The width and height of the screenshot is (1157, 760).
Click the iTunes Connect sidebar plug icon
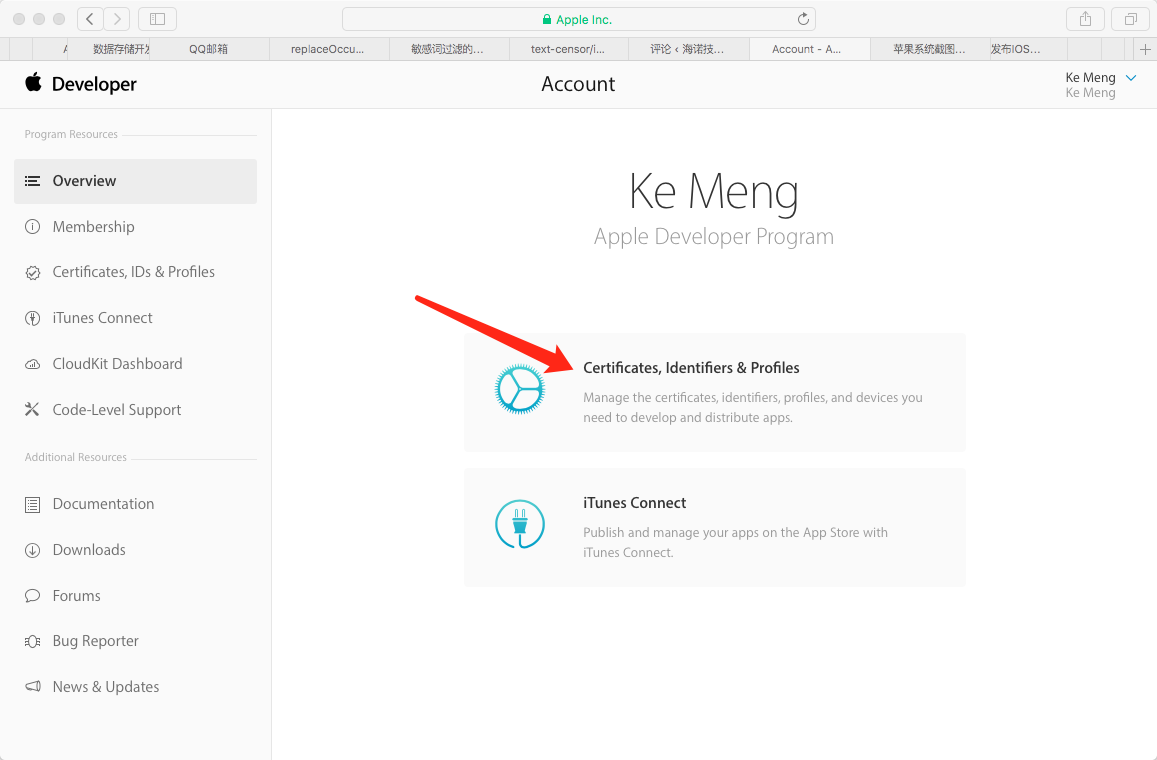(x=32, y=318)
